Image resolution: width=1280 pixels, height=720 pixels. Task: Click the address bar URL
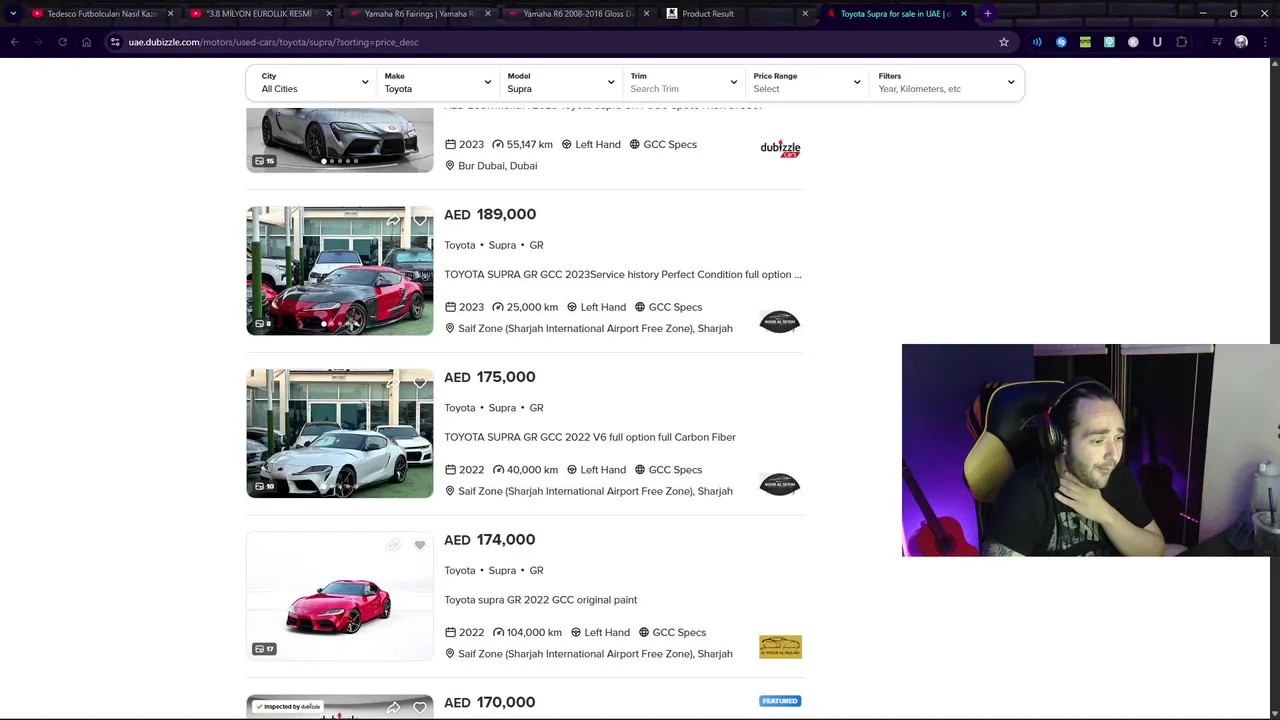(x=273, y=42)
